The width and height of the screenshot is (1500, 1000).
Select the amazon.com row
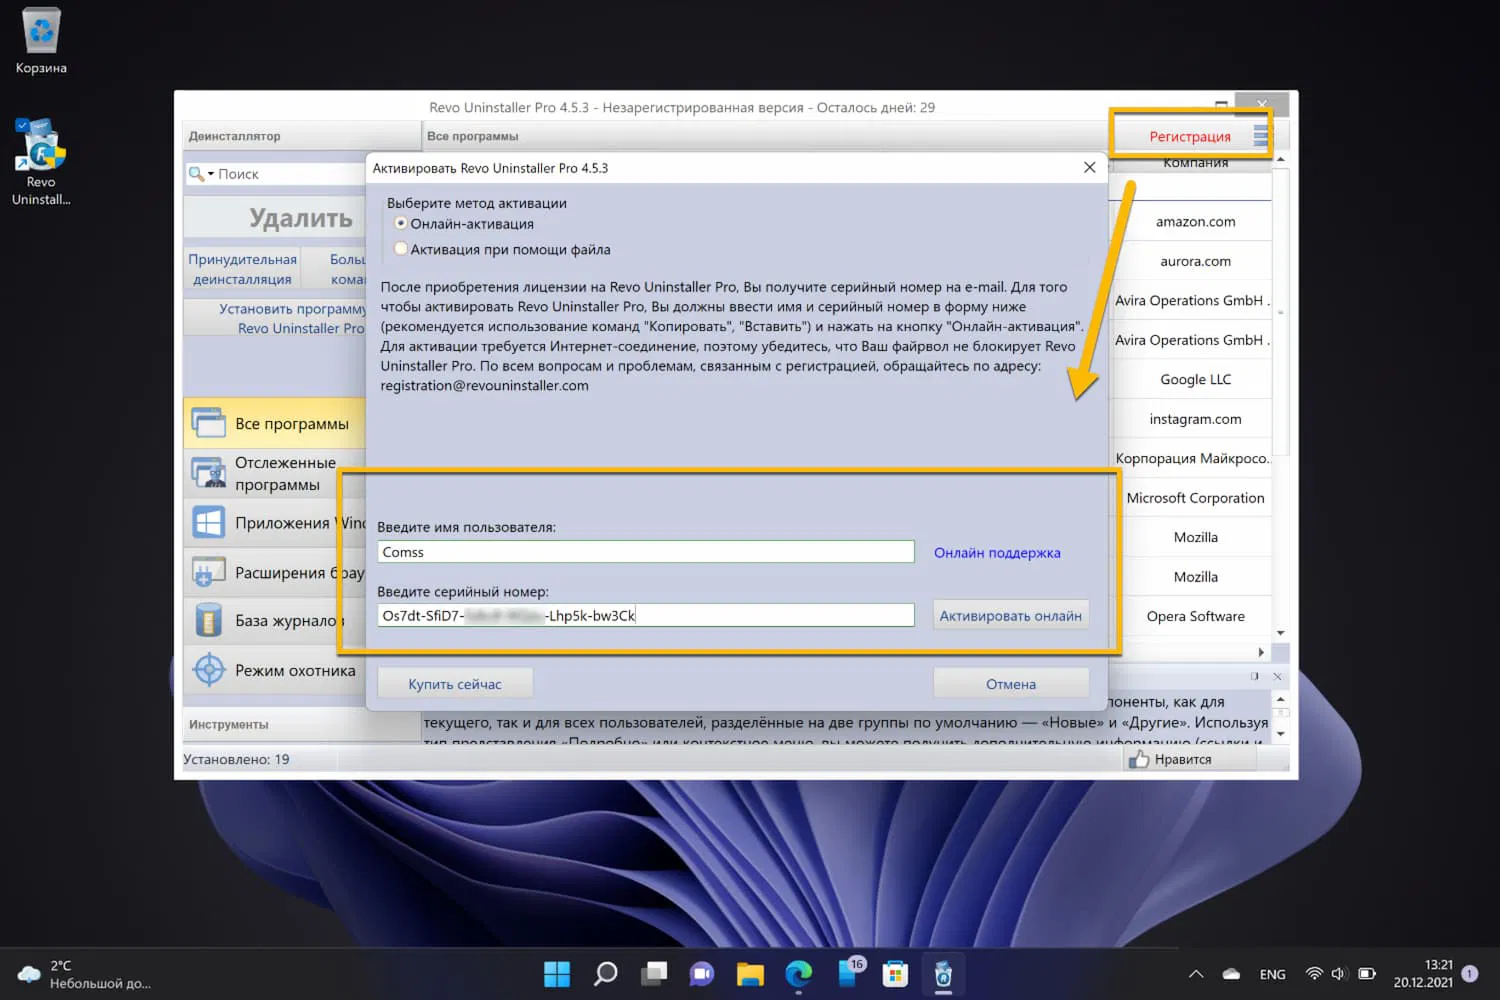click(x=1195, y=221)
